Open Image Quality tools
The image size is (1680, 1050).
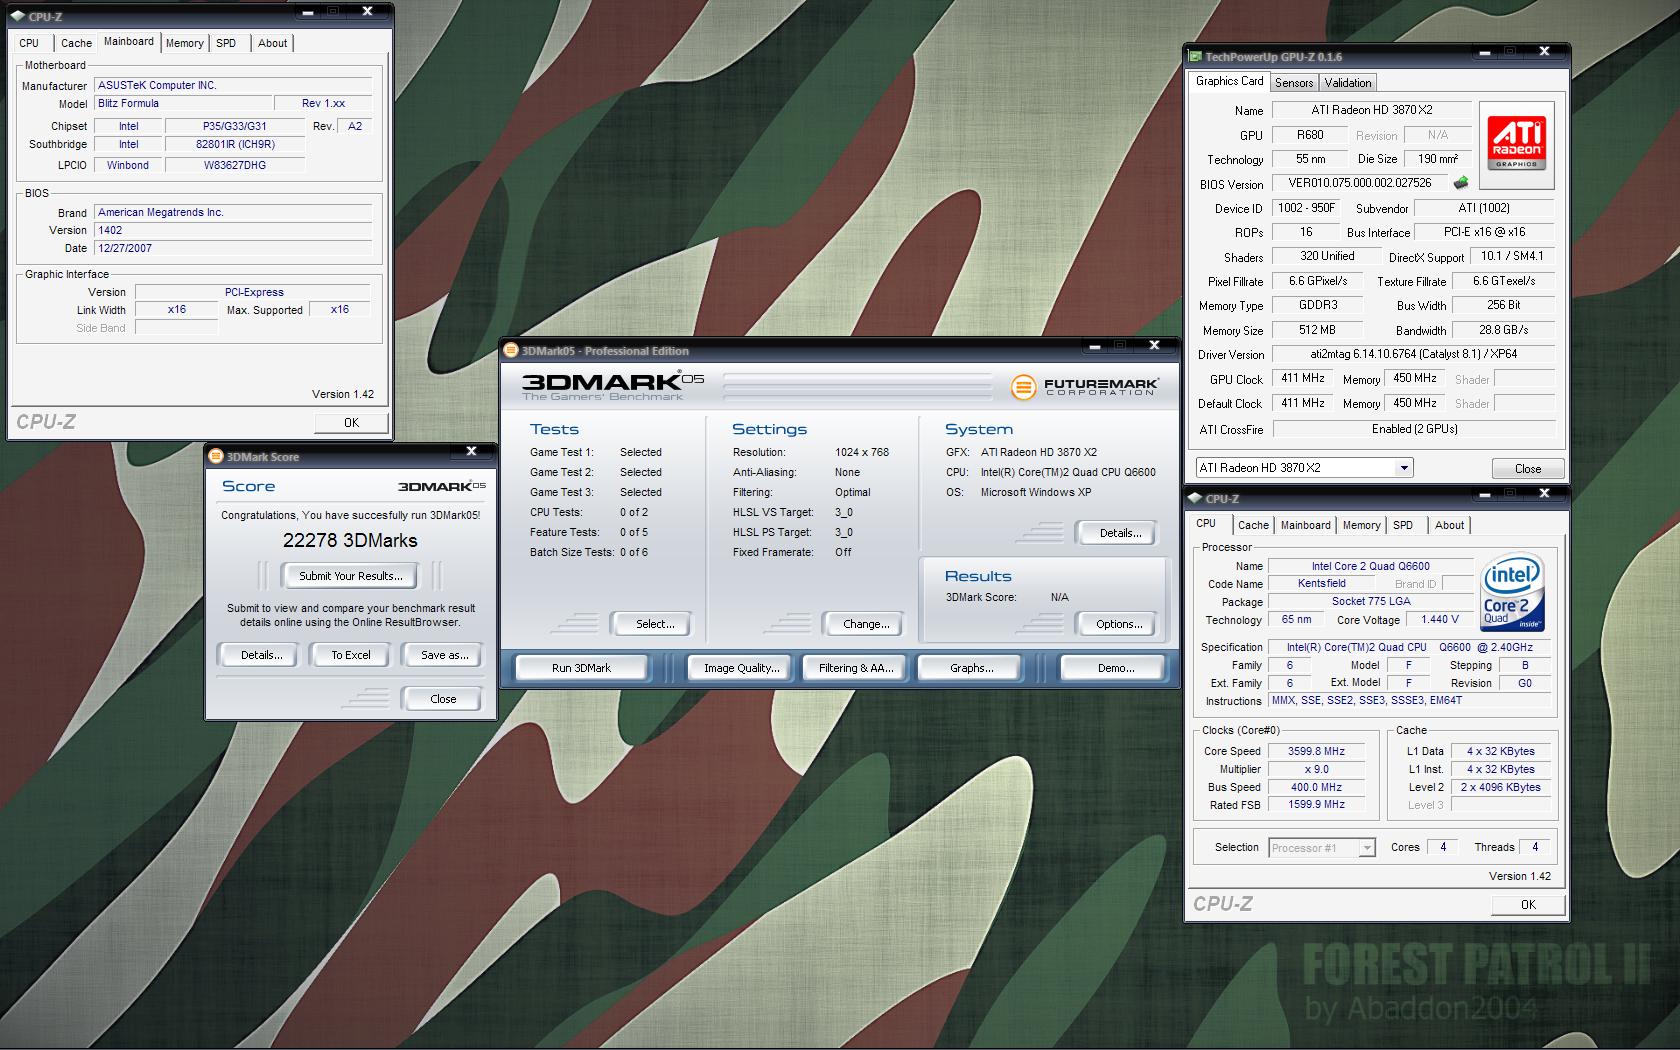741,668
